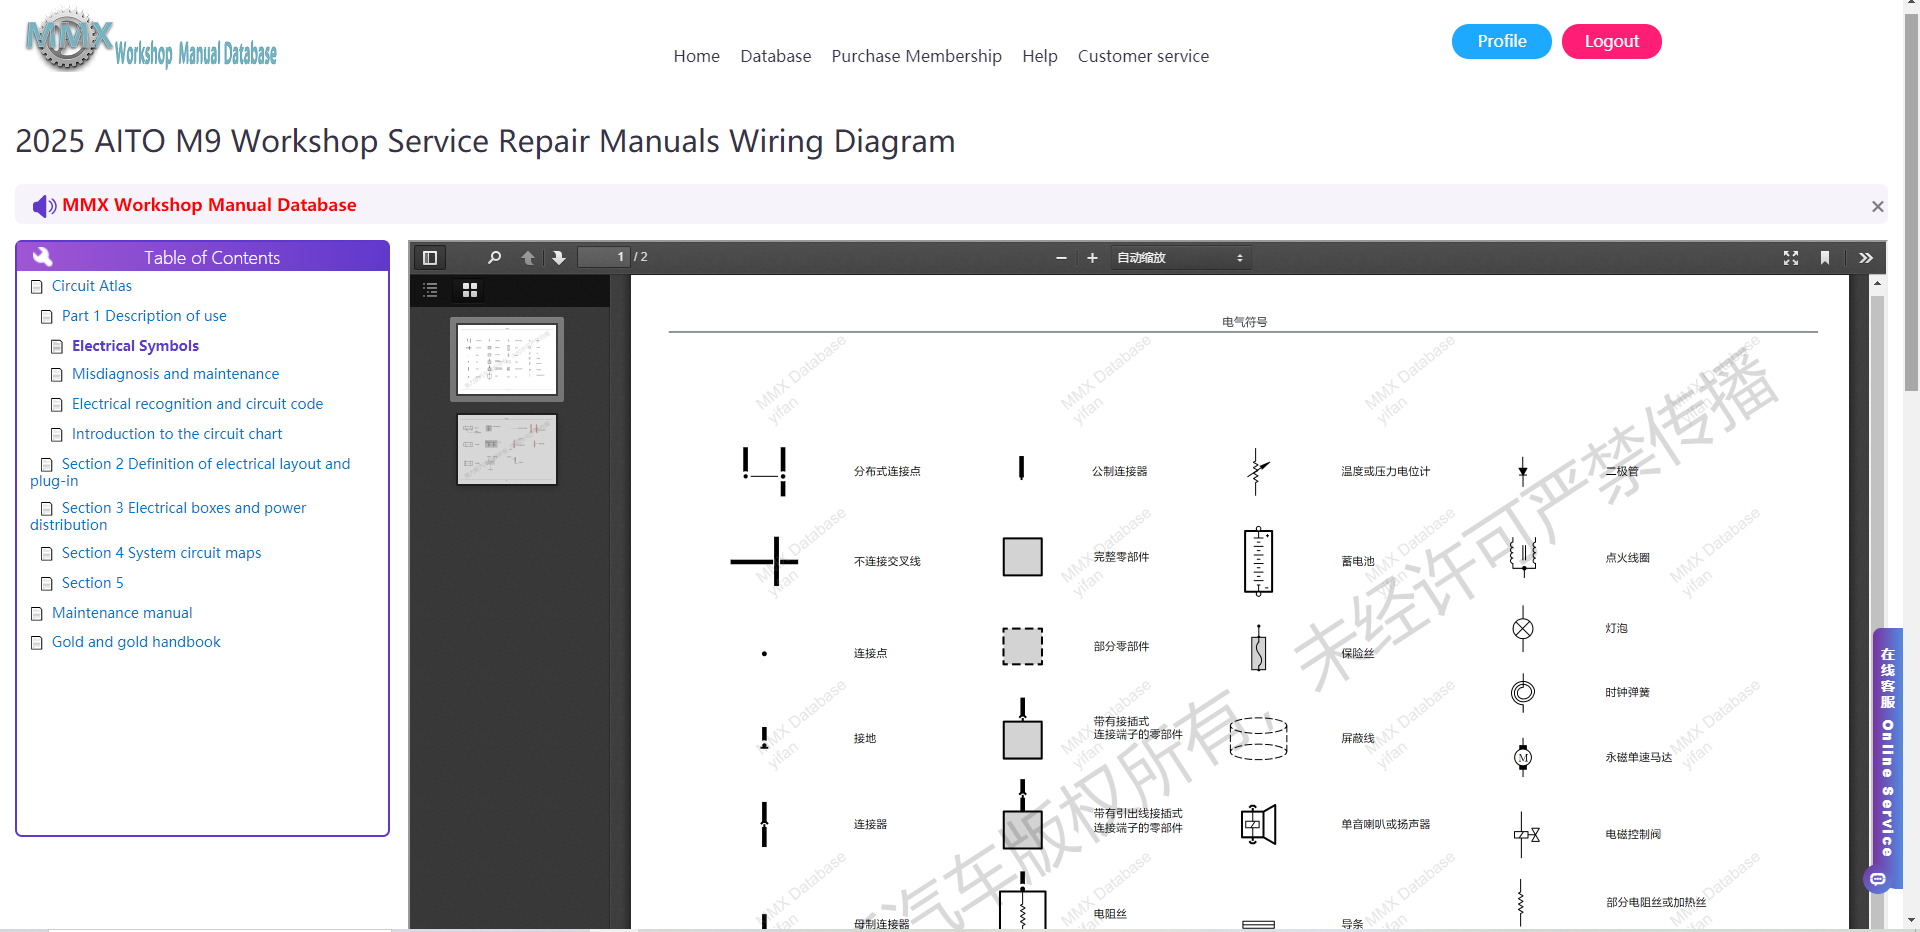
Task: Open Section 5 entry
Action: (x=93, y=583)
